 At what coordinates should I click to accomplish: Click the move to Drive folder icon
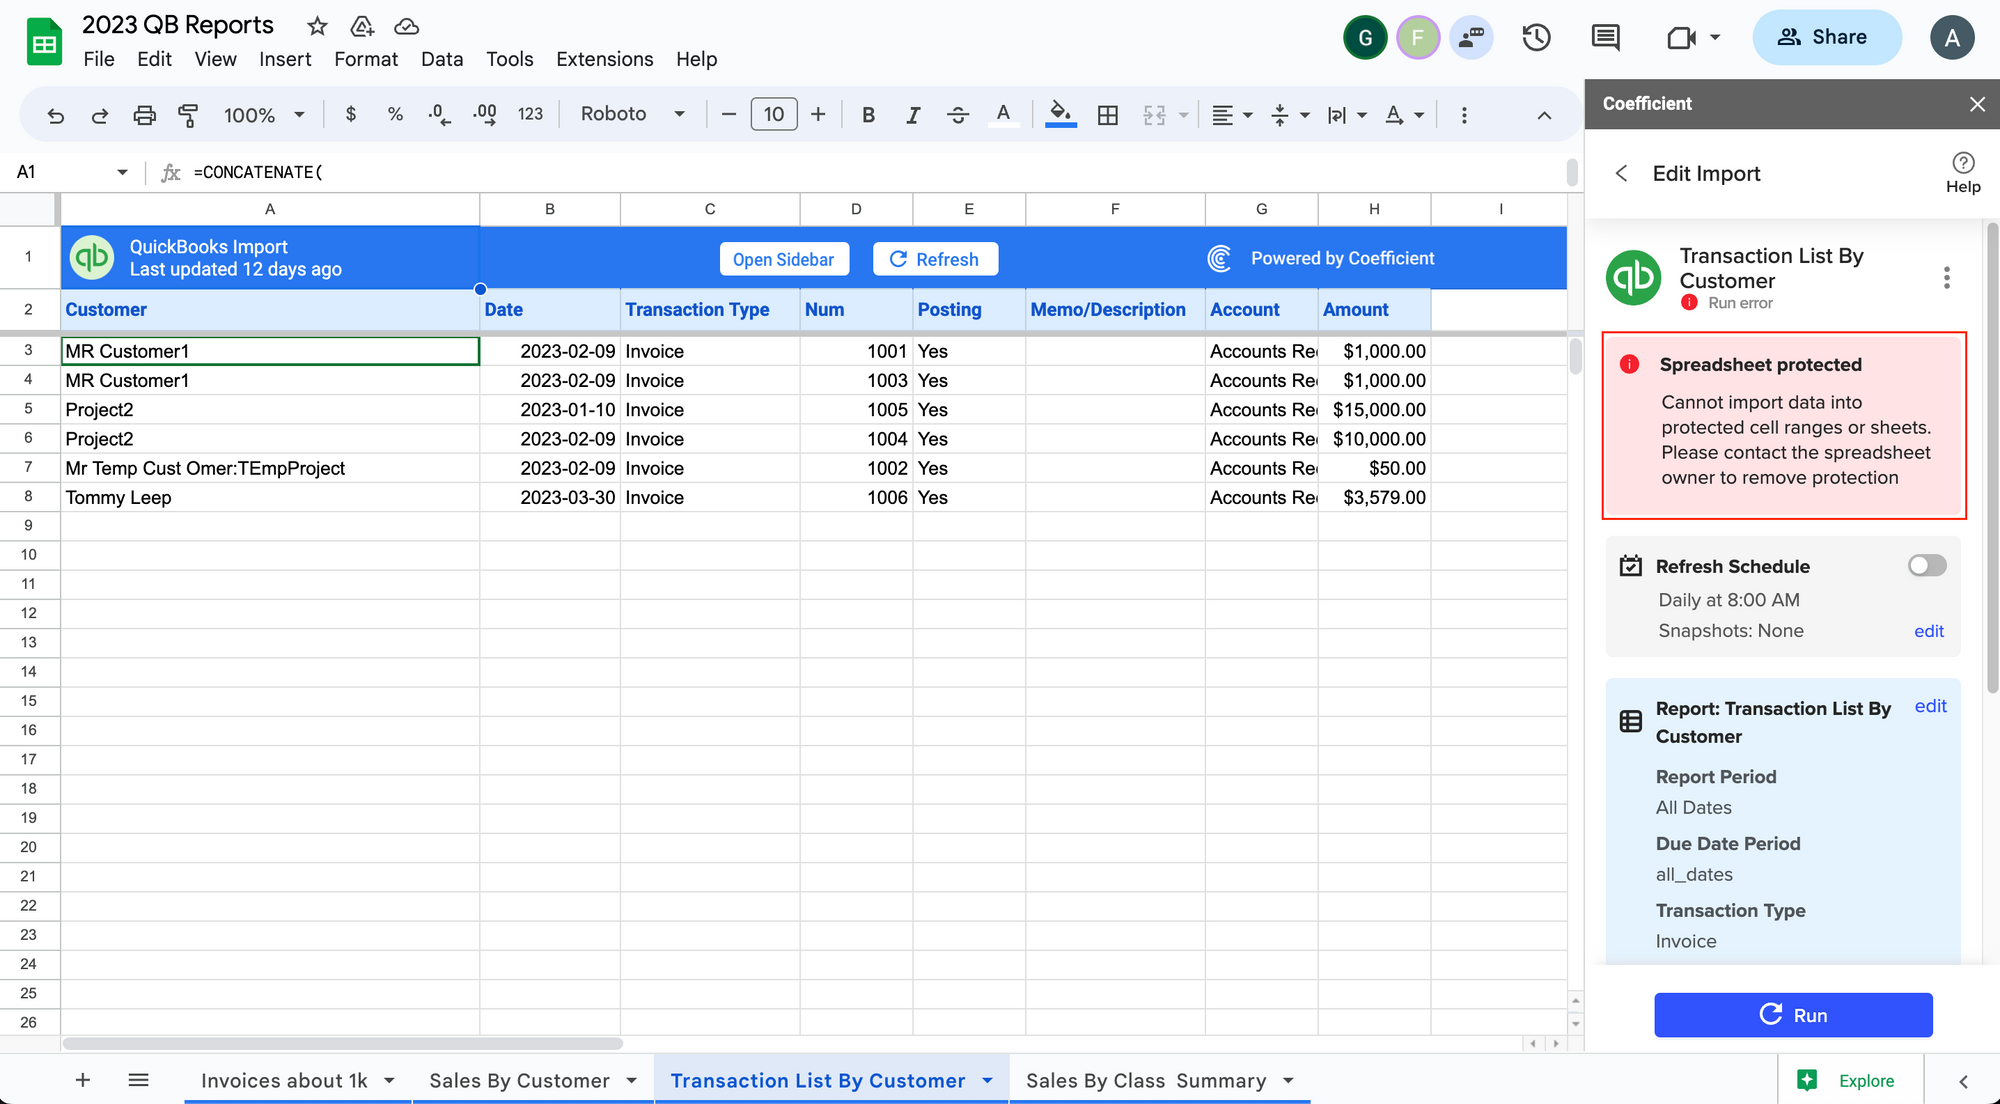click(x=362, y=26)
